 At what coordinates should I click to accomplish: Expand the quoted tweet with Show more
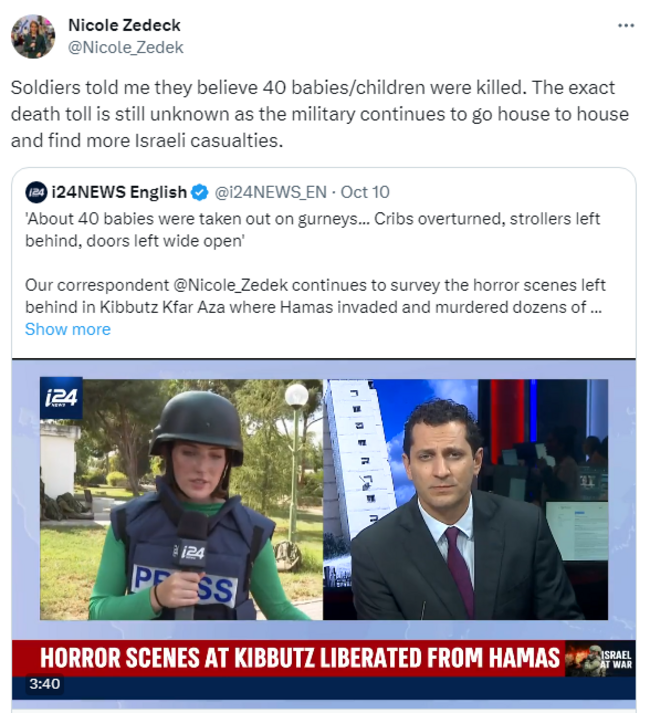pos(67,329)
